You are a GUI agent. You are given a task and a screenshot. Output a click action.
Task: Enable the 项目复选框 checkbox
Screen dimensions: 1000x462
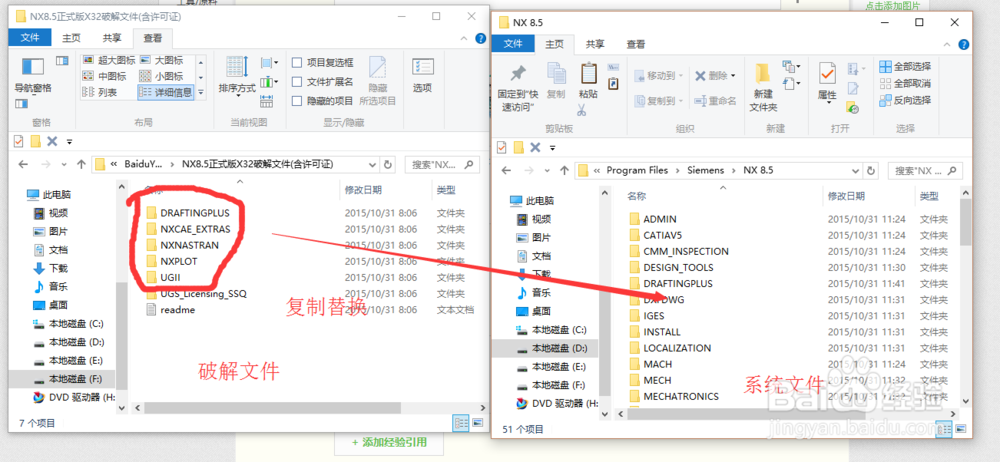297,63
